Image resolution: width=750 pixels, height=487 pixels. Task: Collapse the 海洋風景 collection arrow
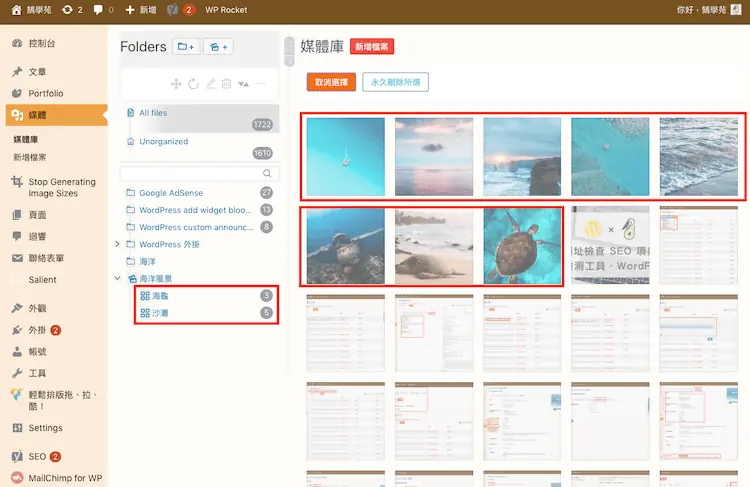coord(117,278)
